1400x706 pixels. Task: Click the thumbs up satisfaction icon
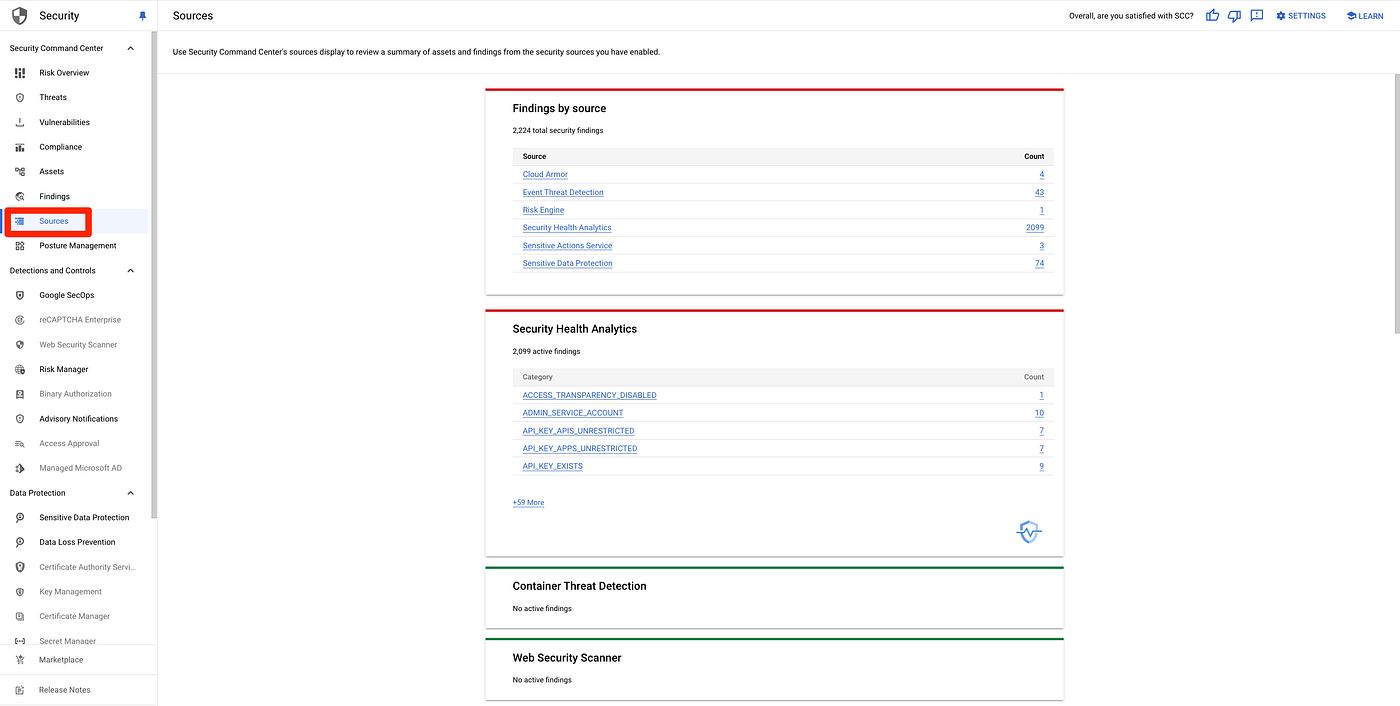(1212, 16)
